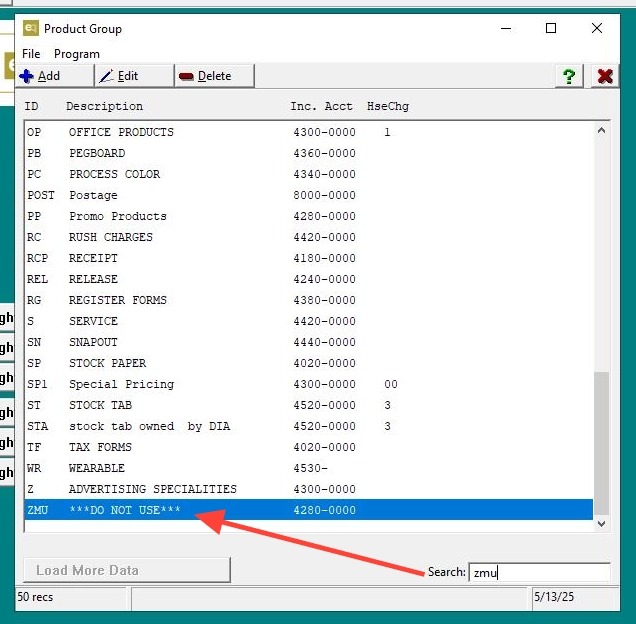This screenshot has height=624, width=636.
Task: Select the PB PEGBOARD row
Action: coord(308,153)
